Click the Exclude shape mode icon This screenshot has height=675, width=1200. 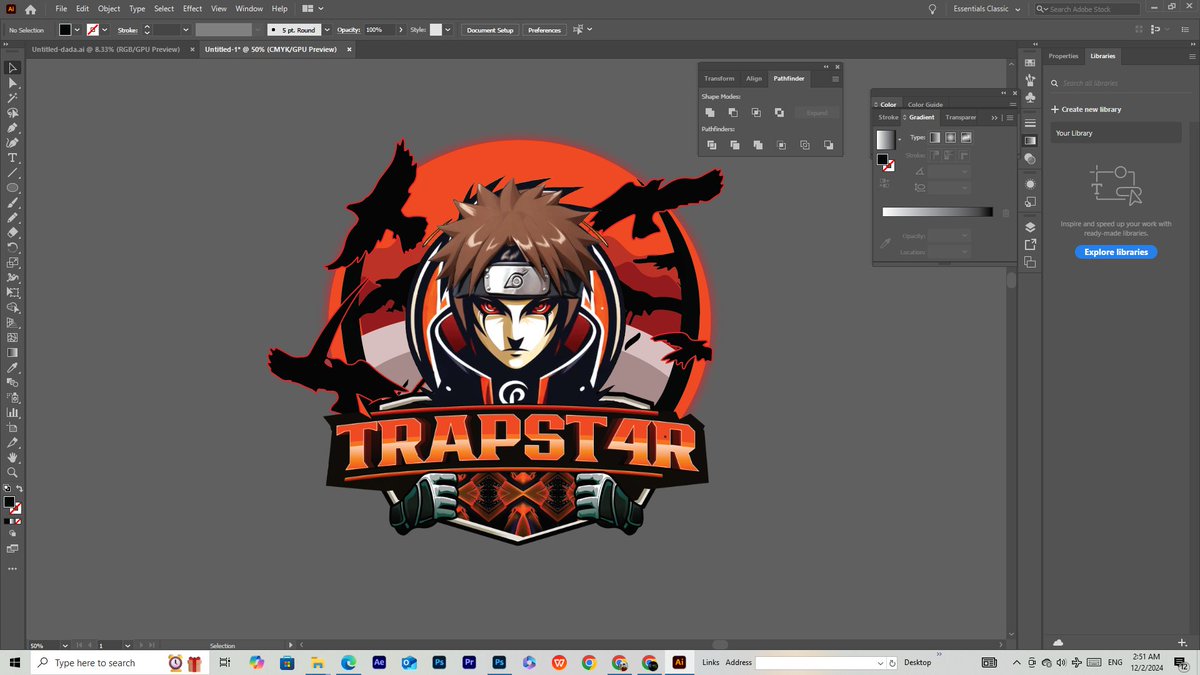point(779,113)
